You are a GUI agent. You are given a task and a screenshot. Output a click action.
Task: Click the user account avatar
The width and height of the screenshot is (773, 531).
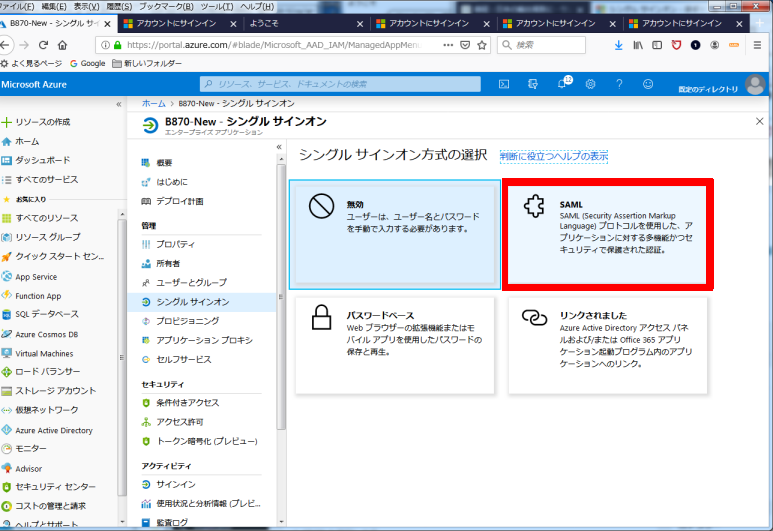754,84
